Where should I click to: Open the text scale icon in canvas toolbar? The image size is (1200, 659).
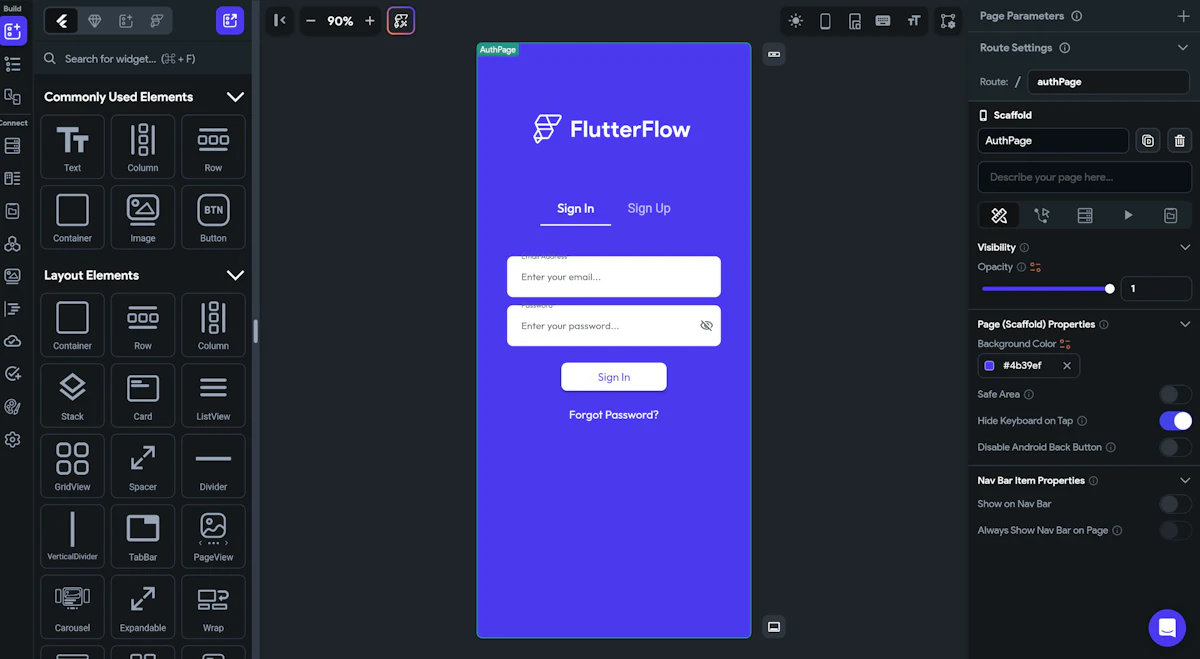pos(913,21)
